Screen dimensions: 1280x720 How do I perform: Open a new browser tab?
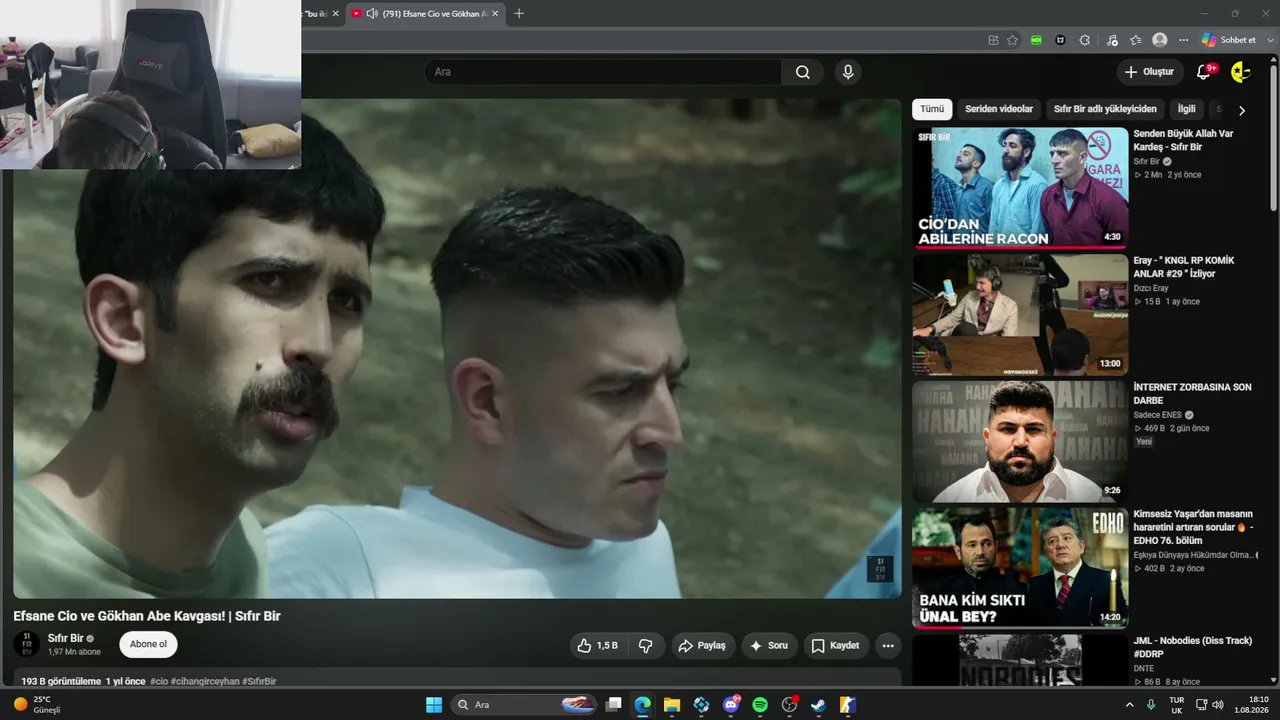[x=519, y=13]
